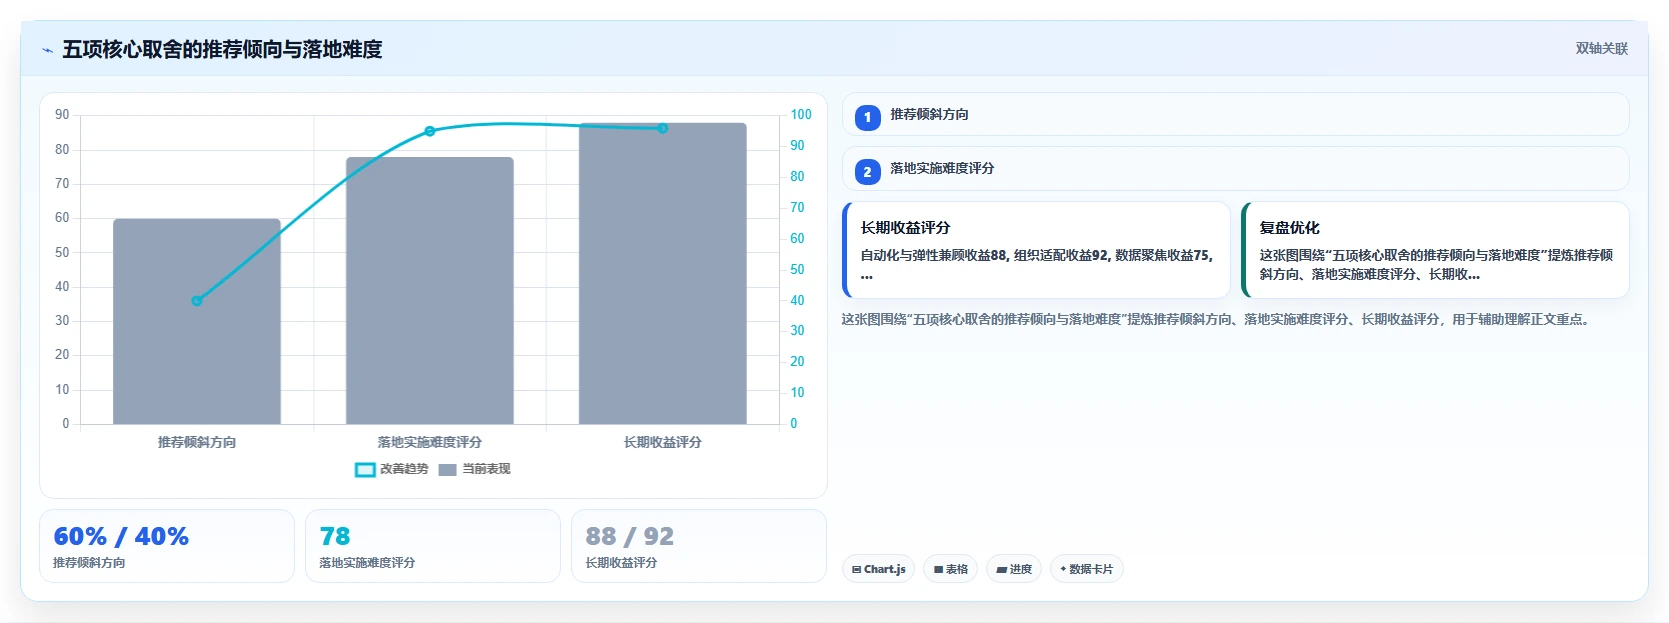Click right axis value 100
This screenshot has width=1669, height=623.
click(801, 115)
